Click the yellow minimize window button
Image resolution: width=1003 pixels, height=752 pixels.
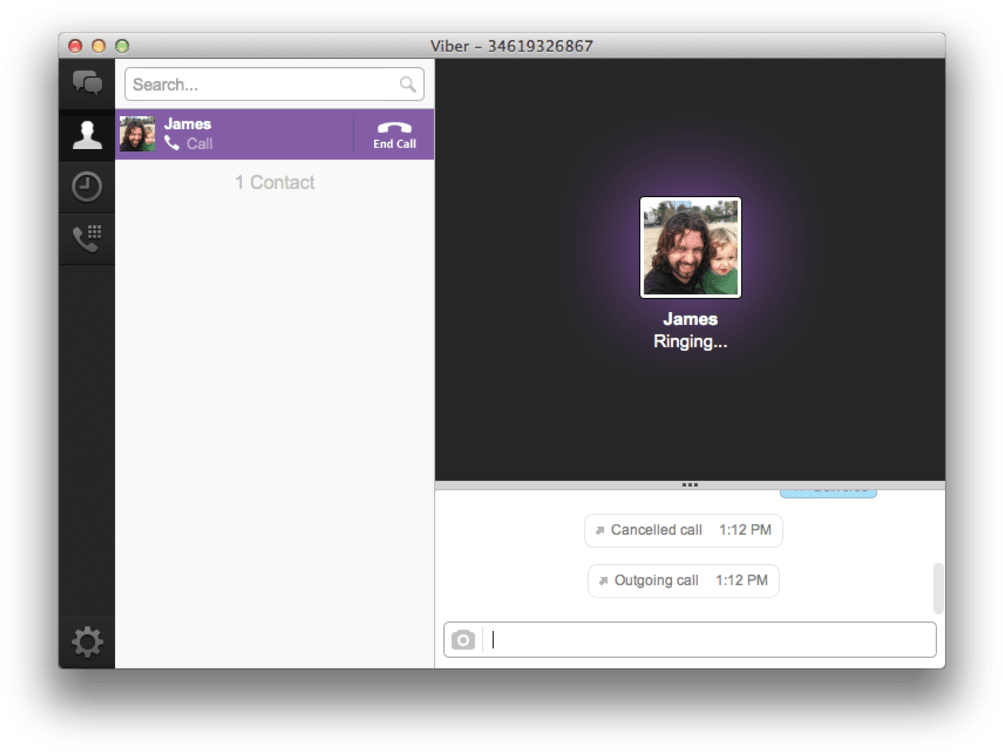(x=98, y=46)
